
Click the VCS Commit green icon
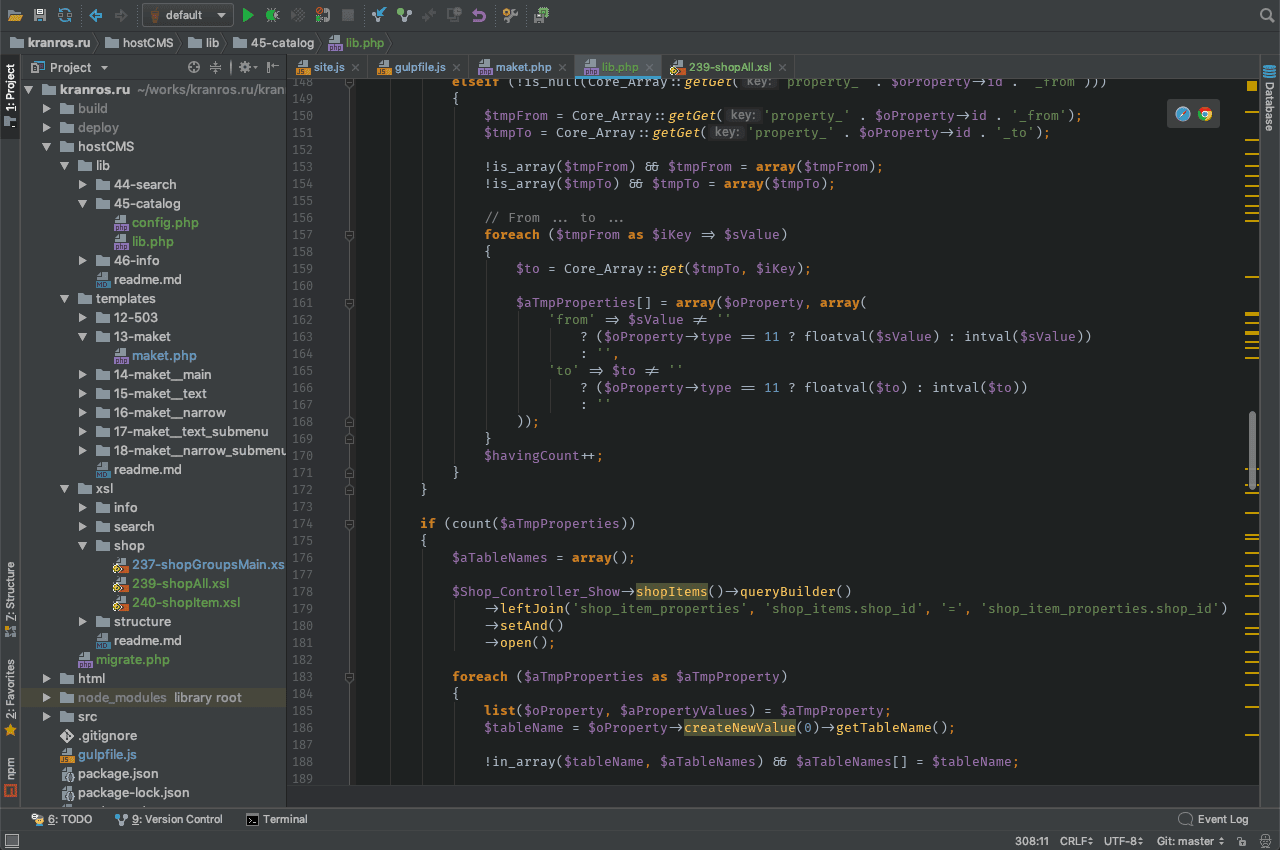click(x=404, y=15)
